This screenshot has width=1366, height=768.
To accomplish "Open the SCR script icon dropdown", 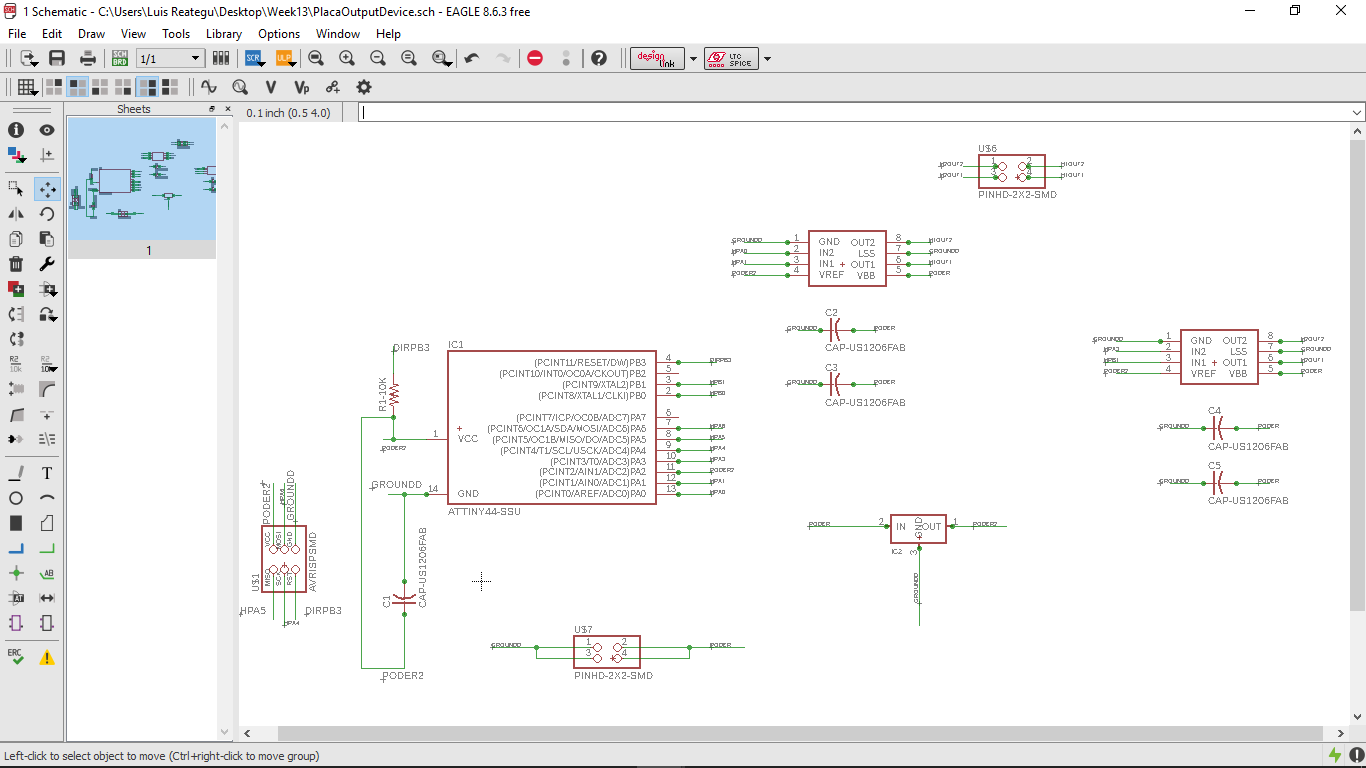I will (x=254, y=58).
